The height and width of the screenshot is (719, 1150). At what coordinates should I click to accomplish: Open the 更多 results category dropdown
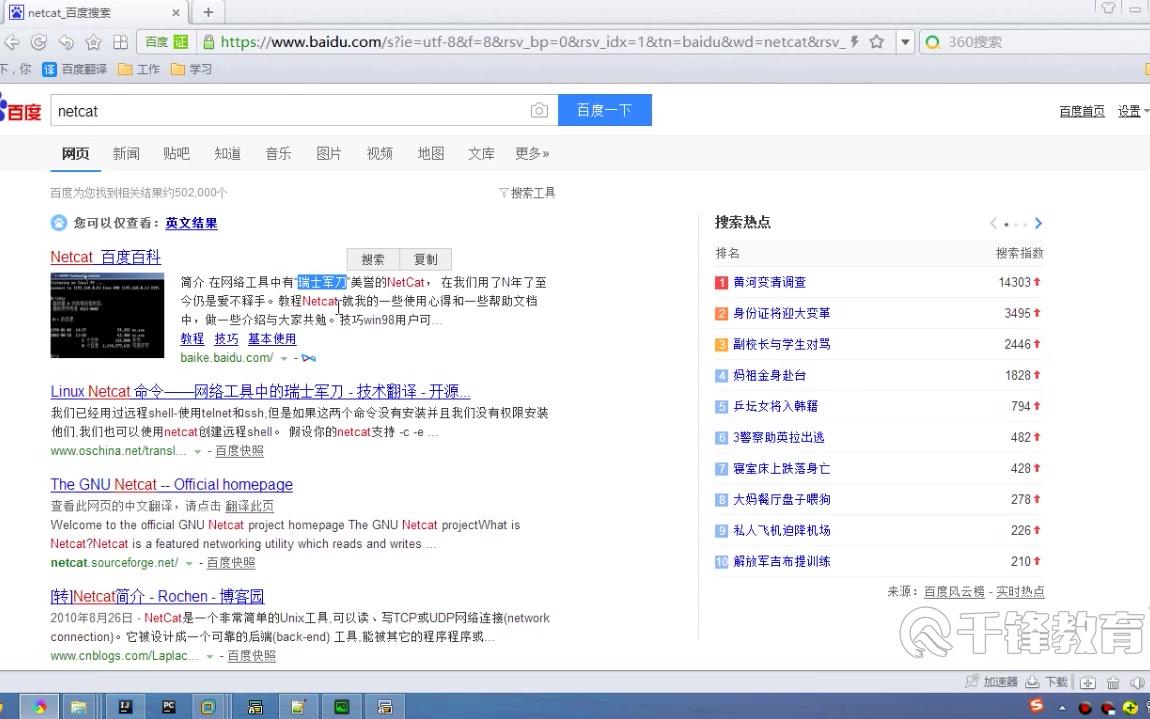click(531, 153)
